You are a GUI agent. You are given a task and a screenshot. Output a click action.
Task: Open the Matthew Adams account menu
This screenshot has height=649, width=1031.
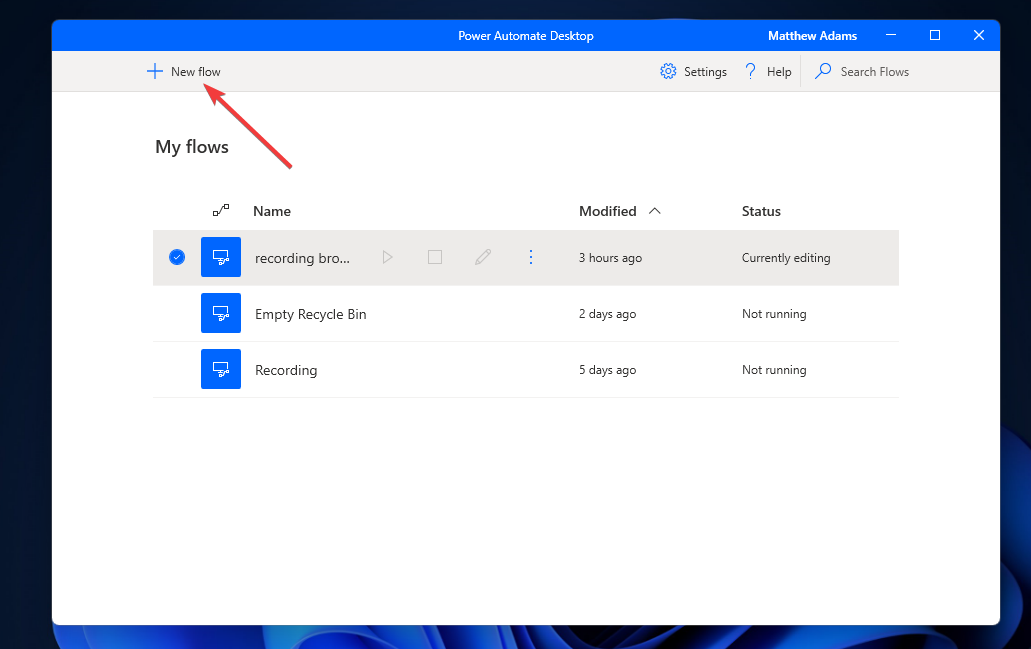812,36
